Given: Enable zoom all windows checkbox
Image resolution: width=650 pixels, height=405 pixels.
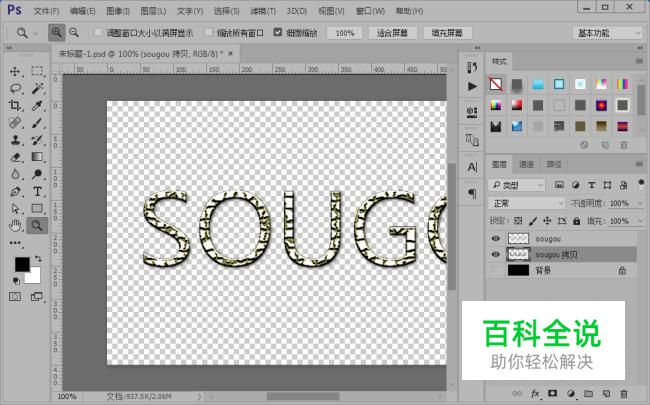Looking at the screenshot, I should [x=209, y=32].
